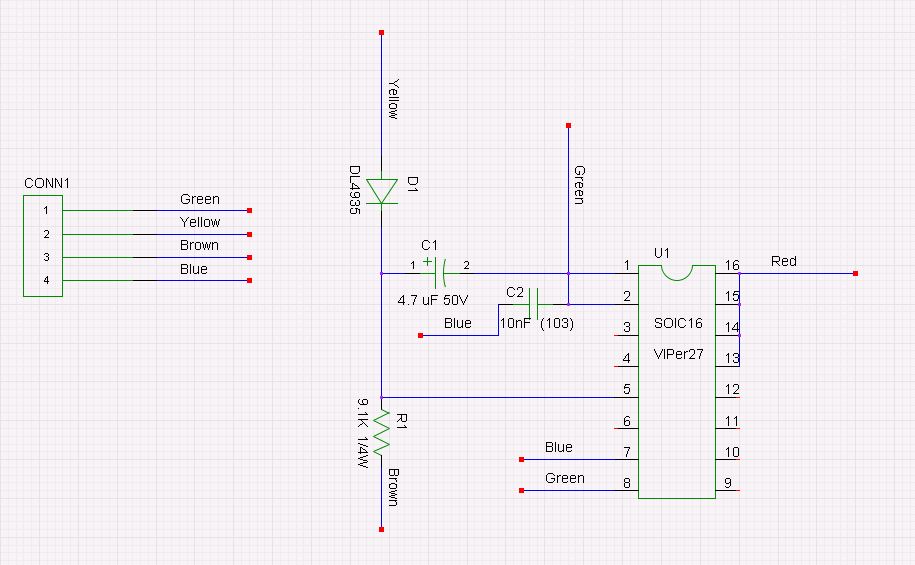This screenshot has width=915, height=565.
Task: Select U1 pin 16 number
Action: 732,266
